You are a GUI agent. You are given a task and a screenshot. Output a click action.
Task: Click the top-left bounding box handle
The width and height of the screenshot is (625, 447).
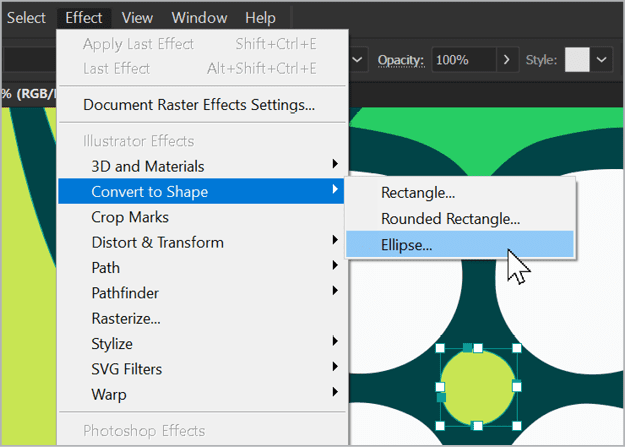[x=440, y=348]
